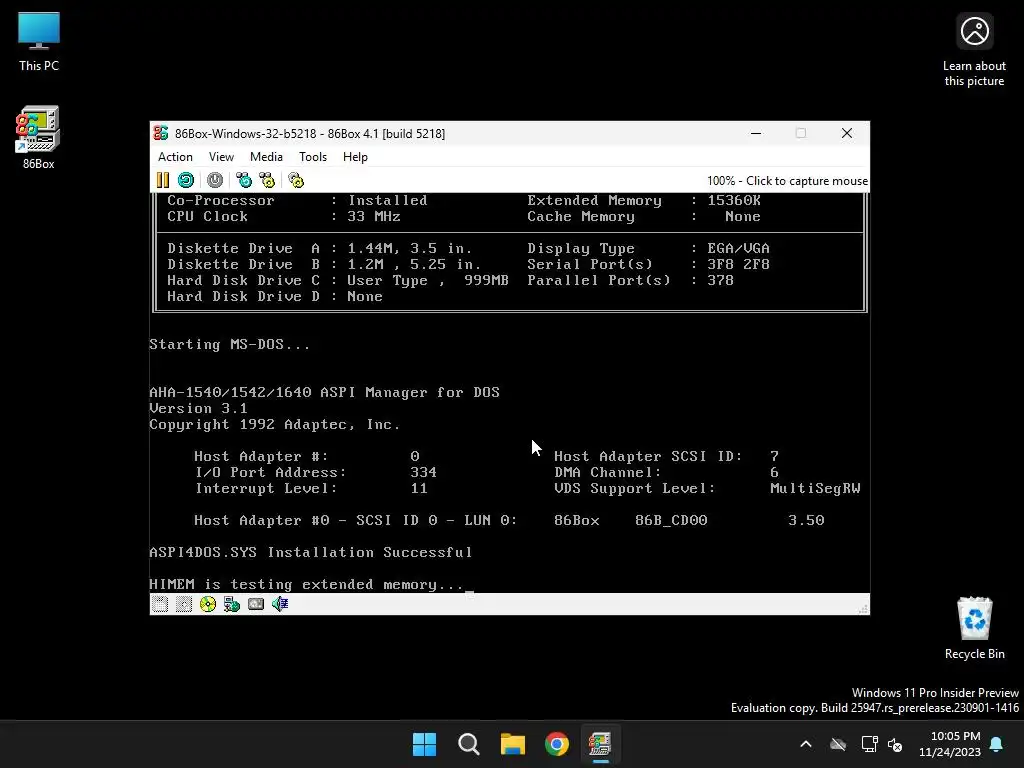Close the 86Box window
The height and width of the screenshot is (768, 1024).
pos(847,133)
